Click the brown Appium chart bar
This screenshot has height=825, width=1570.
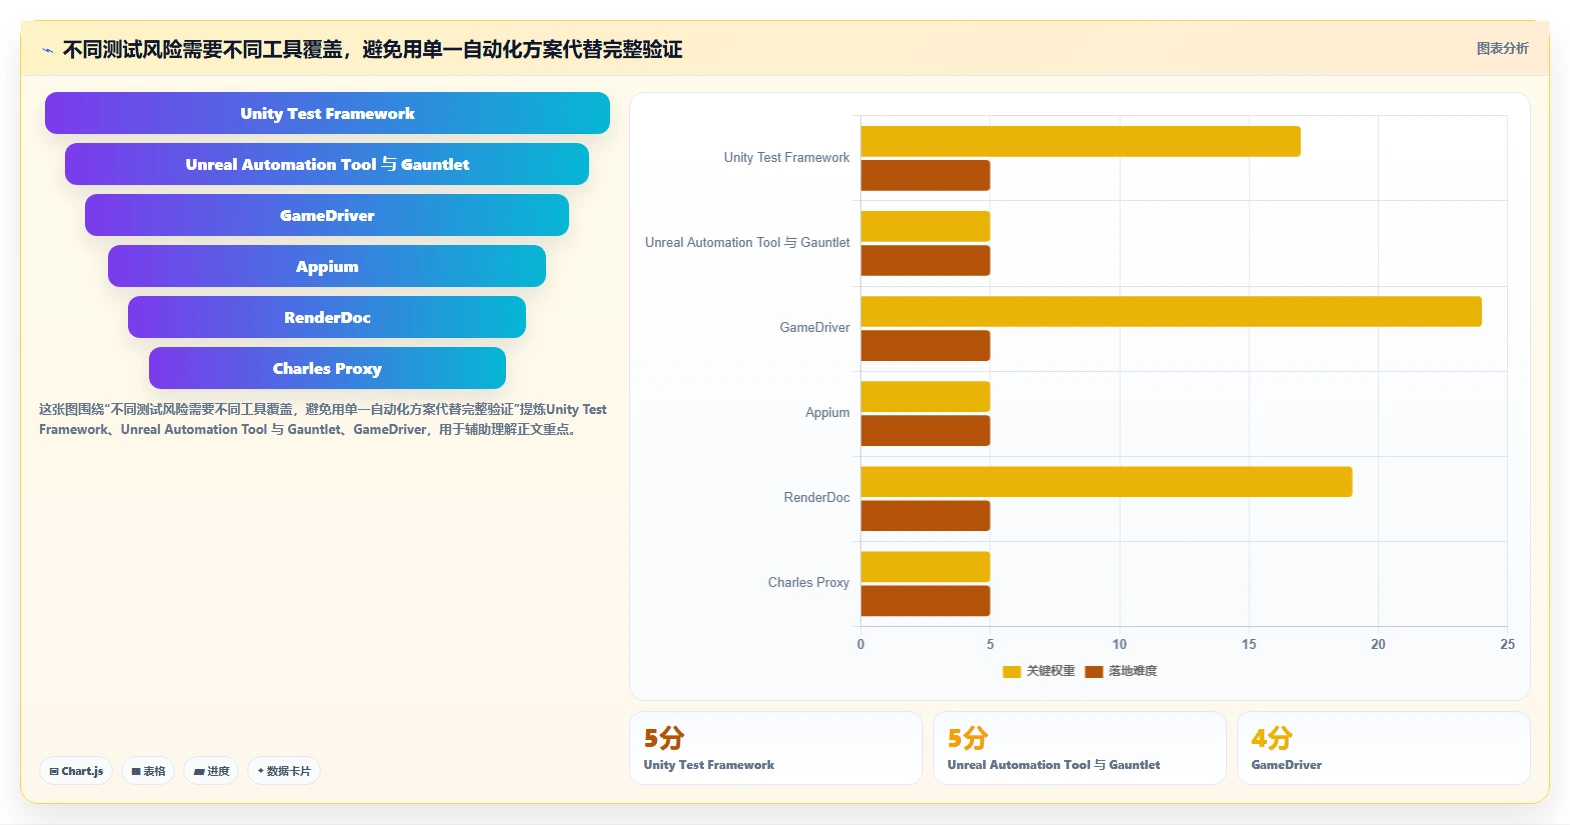coord(925,430)
